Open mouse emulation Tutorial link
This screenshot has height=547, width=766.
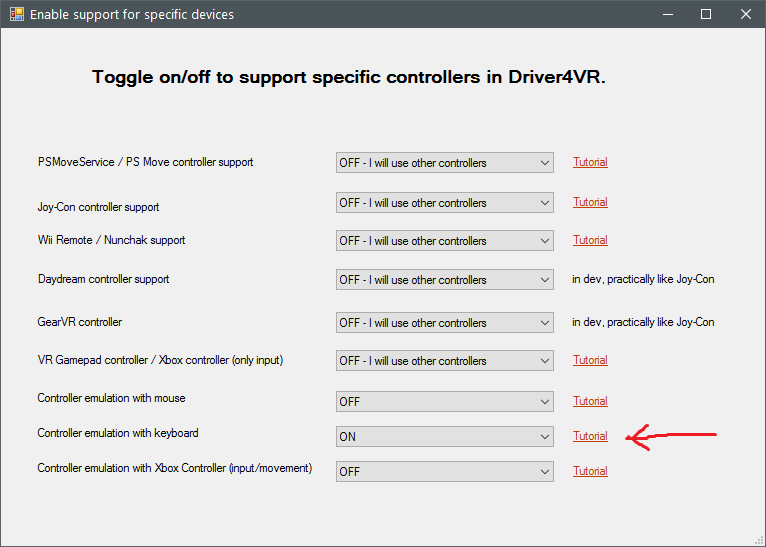tap(590, 401)
